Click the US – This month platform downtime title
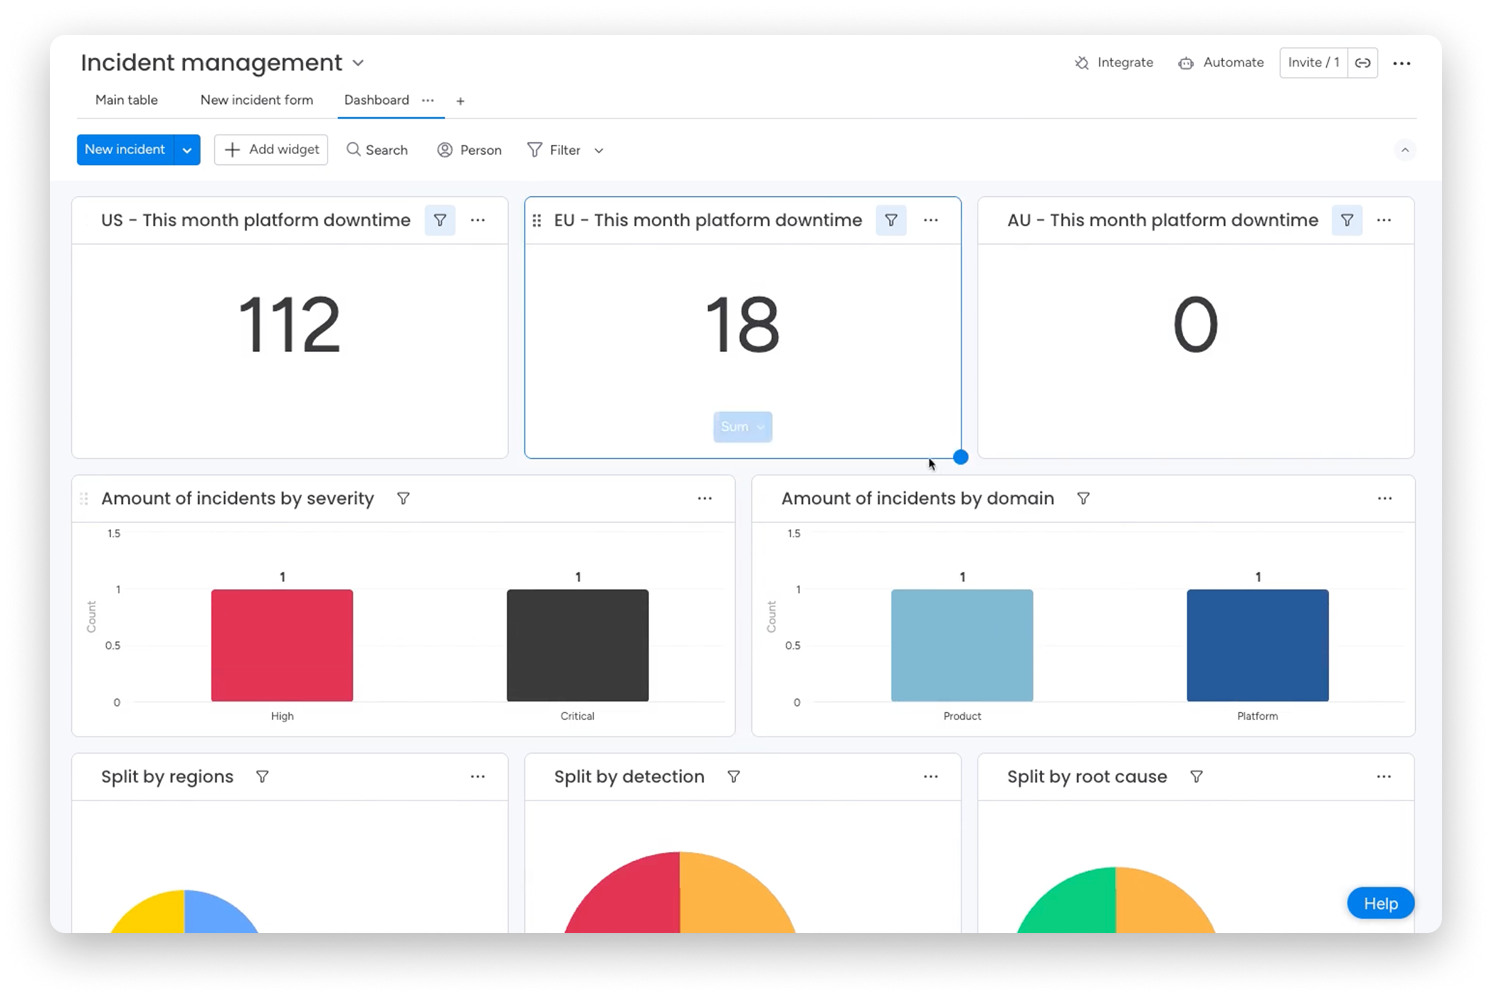 coord(256,220)
